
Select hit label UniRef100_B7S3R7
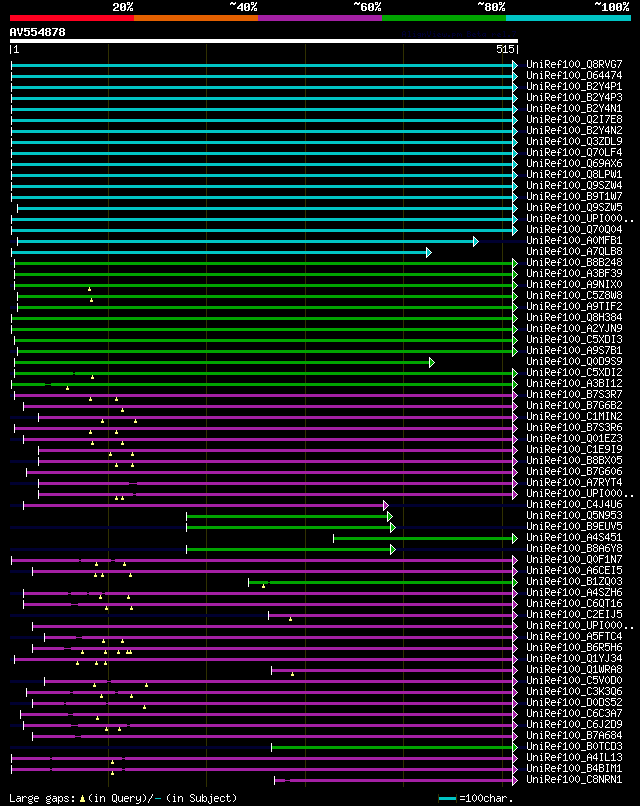click(x=574, y=395)
